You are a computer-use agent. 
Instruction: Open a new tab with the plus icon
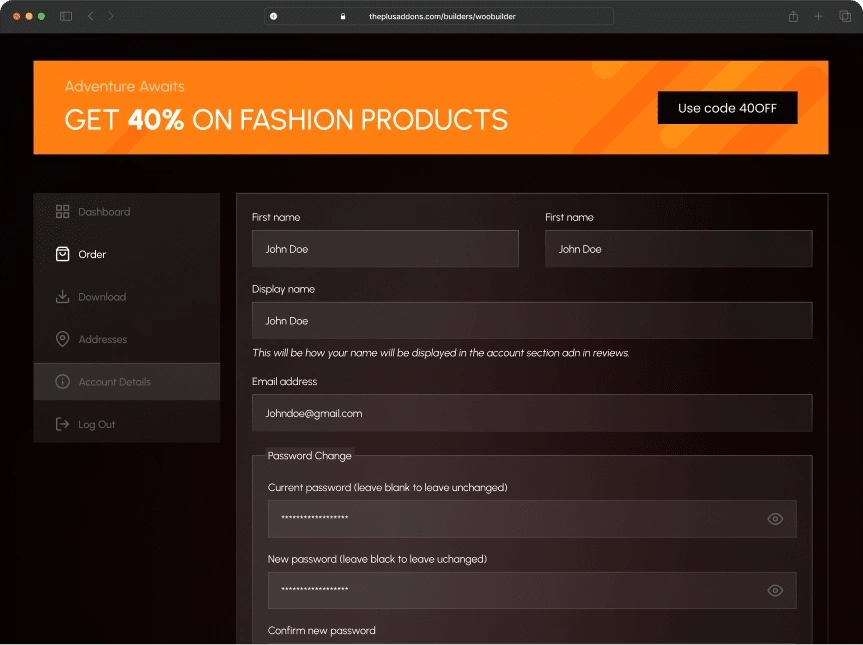[818, 16]
